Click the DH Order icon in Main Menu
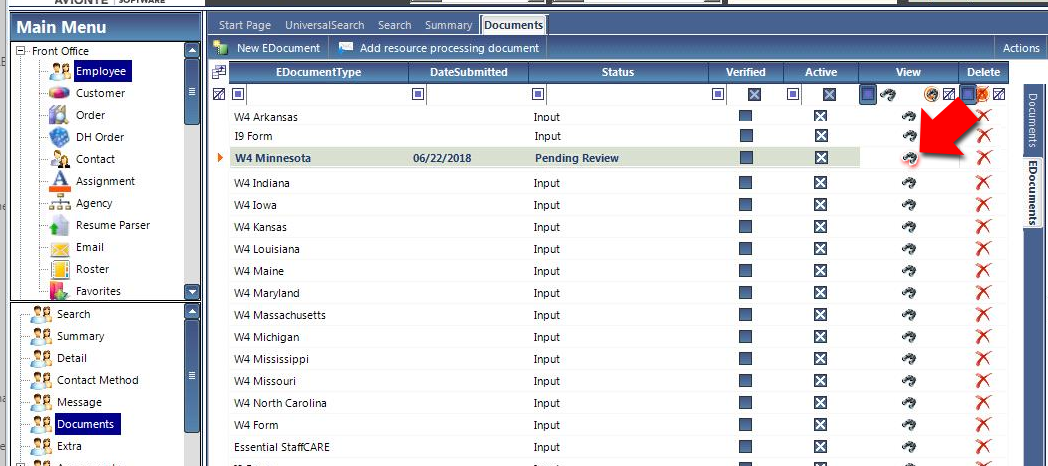 click(x=59, y=137)
